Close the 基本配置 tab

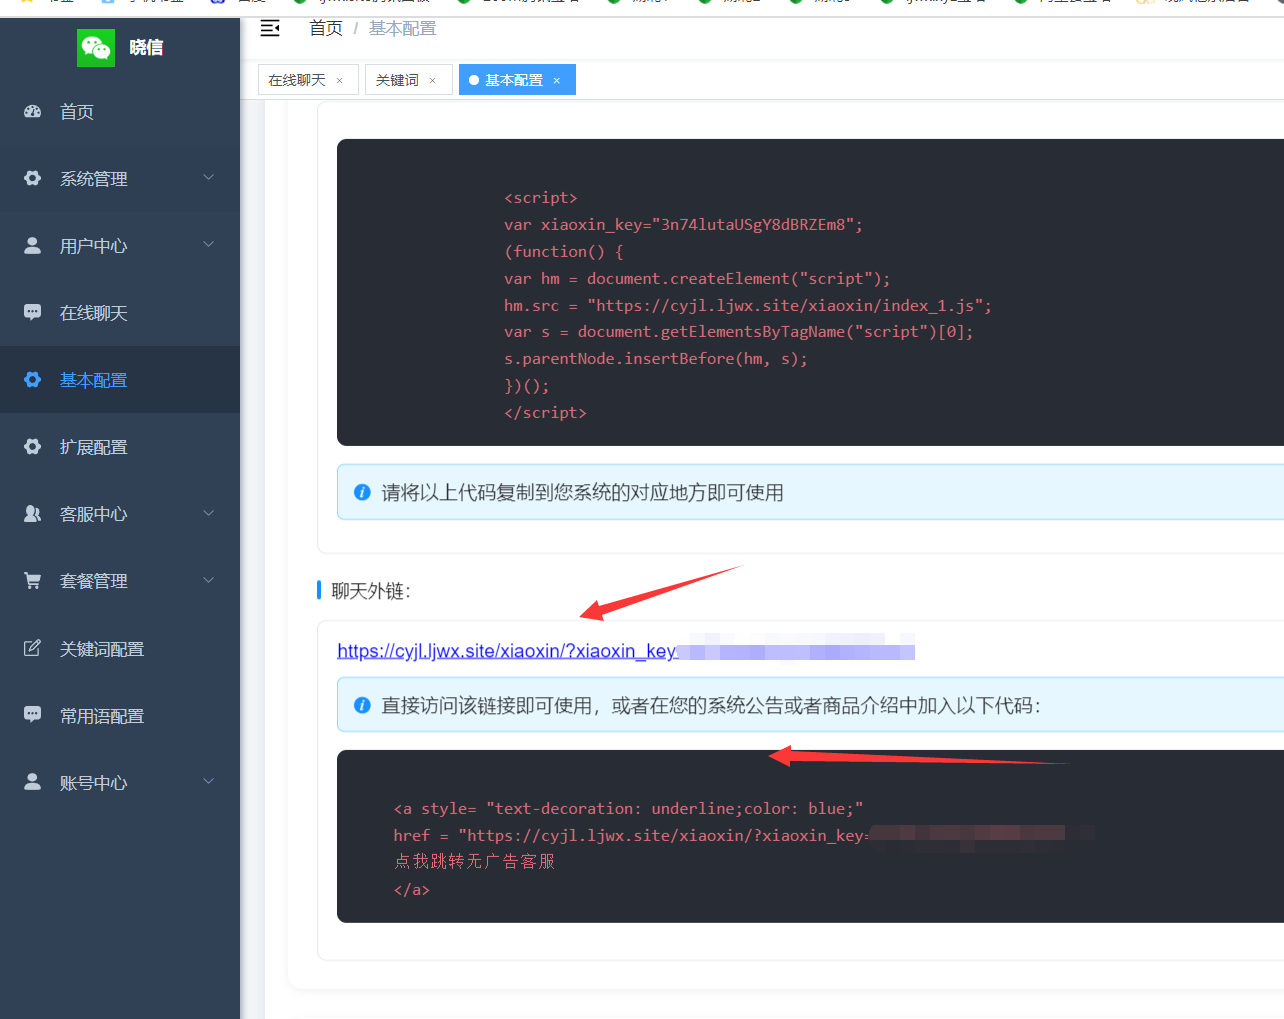pos(557,81)
